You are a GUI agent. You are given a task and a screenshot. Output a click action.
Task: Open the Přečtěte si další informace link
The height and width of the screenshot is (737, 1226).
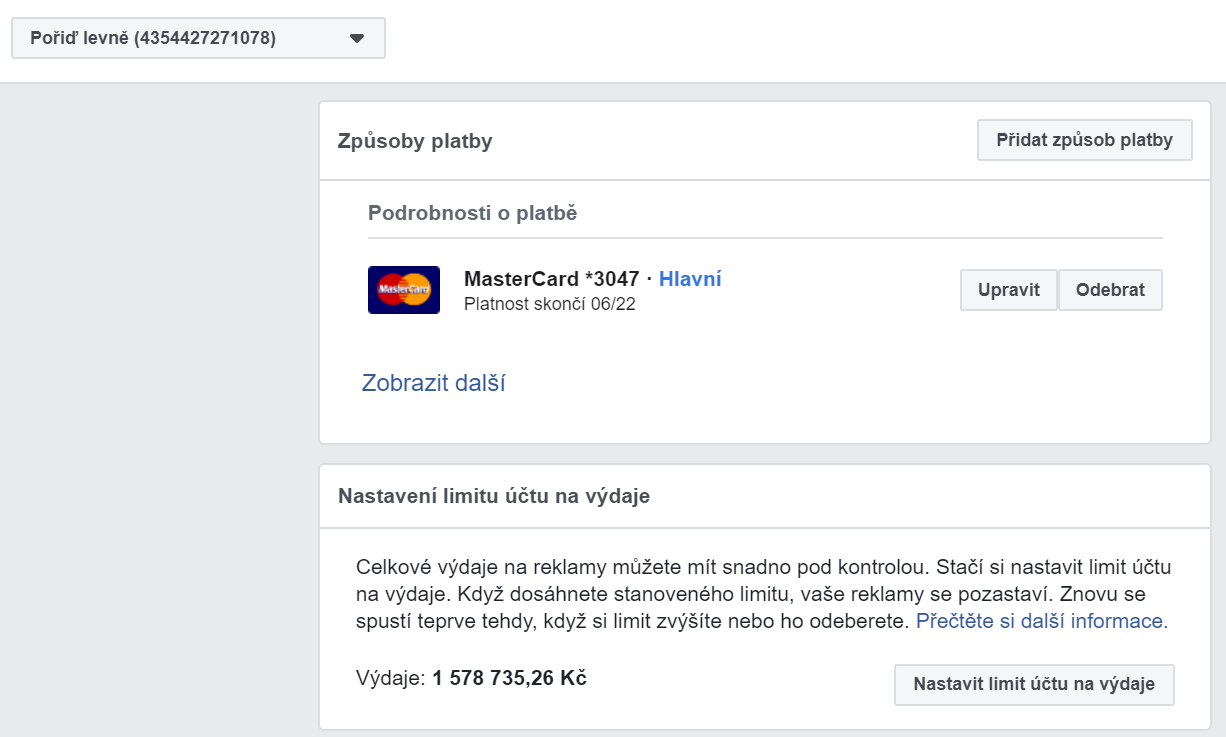1042,621
